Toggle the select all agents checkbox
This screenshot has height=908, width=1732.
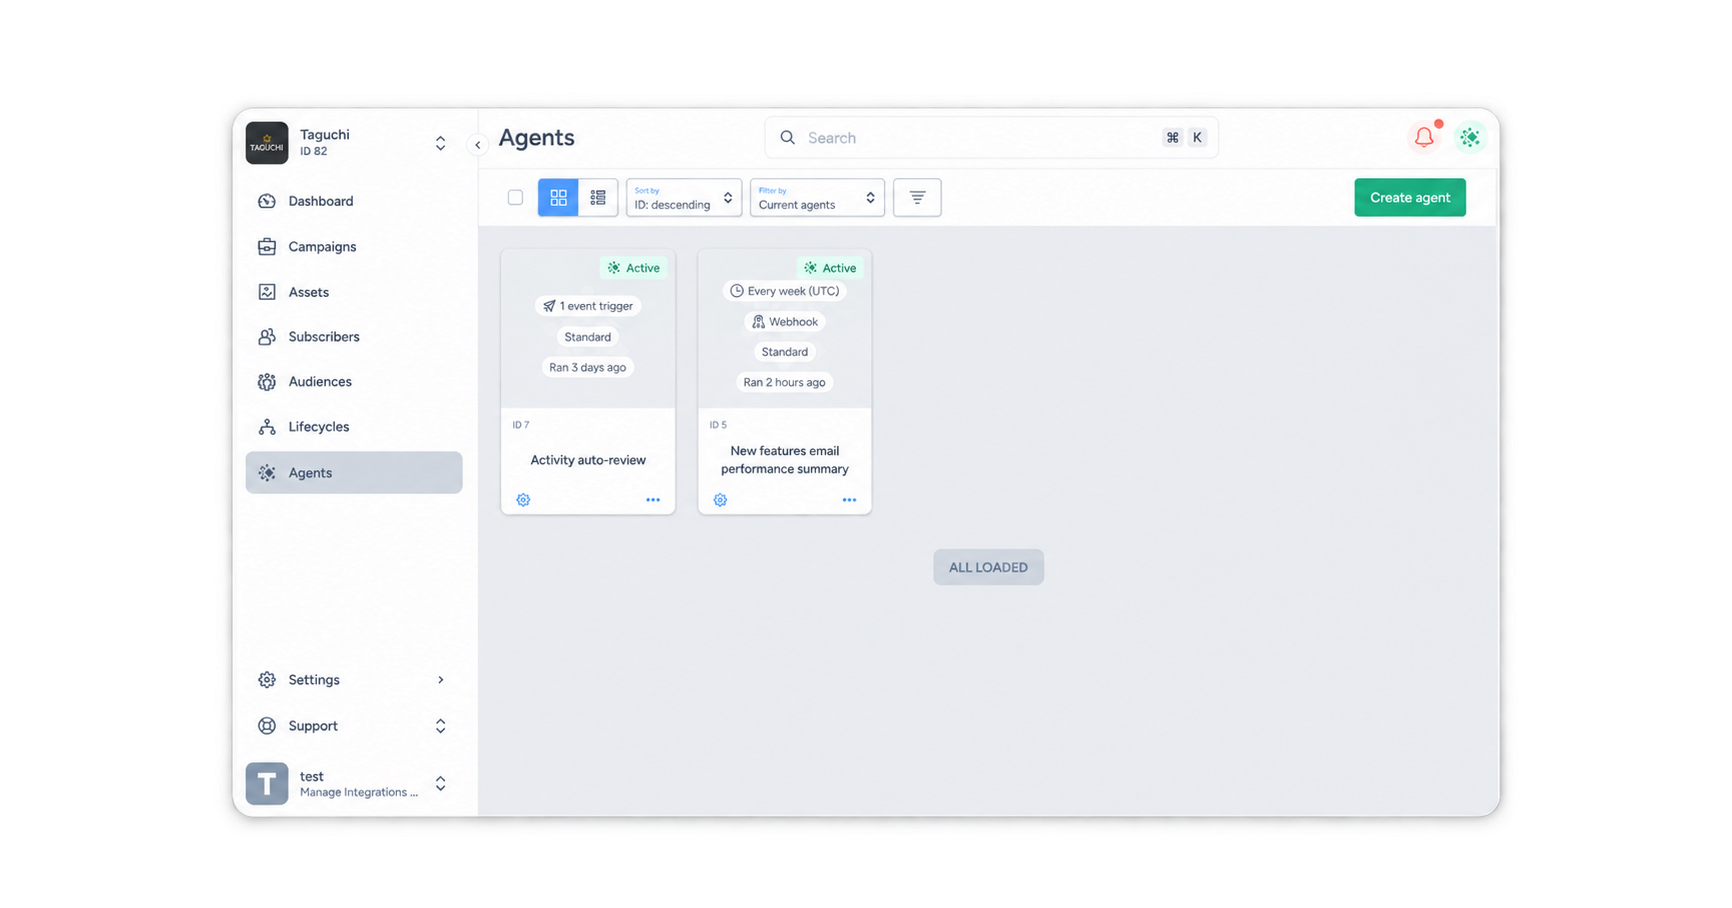pos(515,197)
